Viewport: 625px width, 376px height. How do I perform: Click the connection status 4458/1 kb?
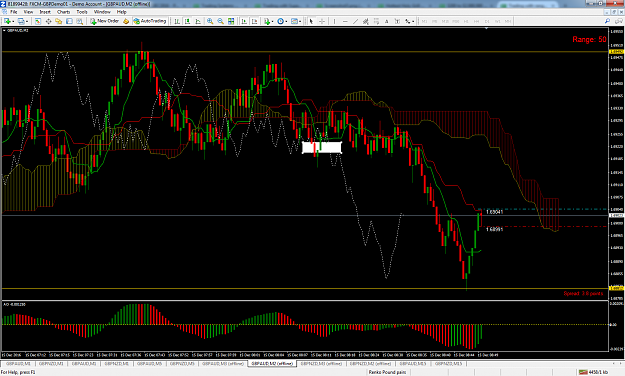[594, 372]
